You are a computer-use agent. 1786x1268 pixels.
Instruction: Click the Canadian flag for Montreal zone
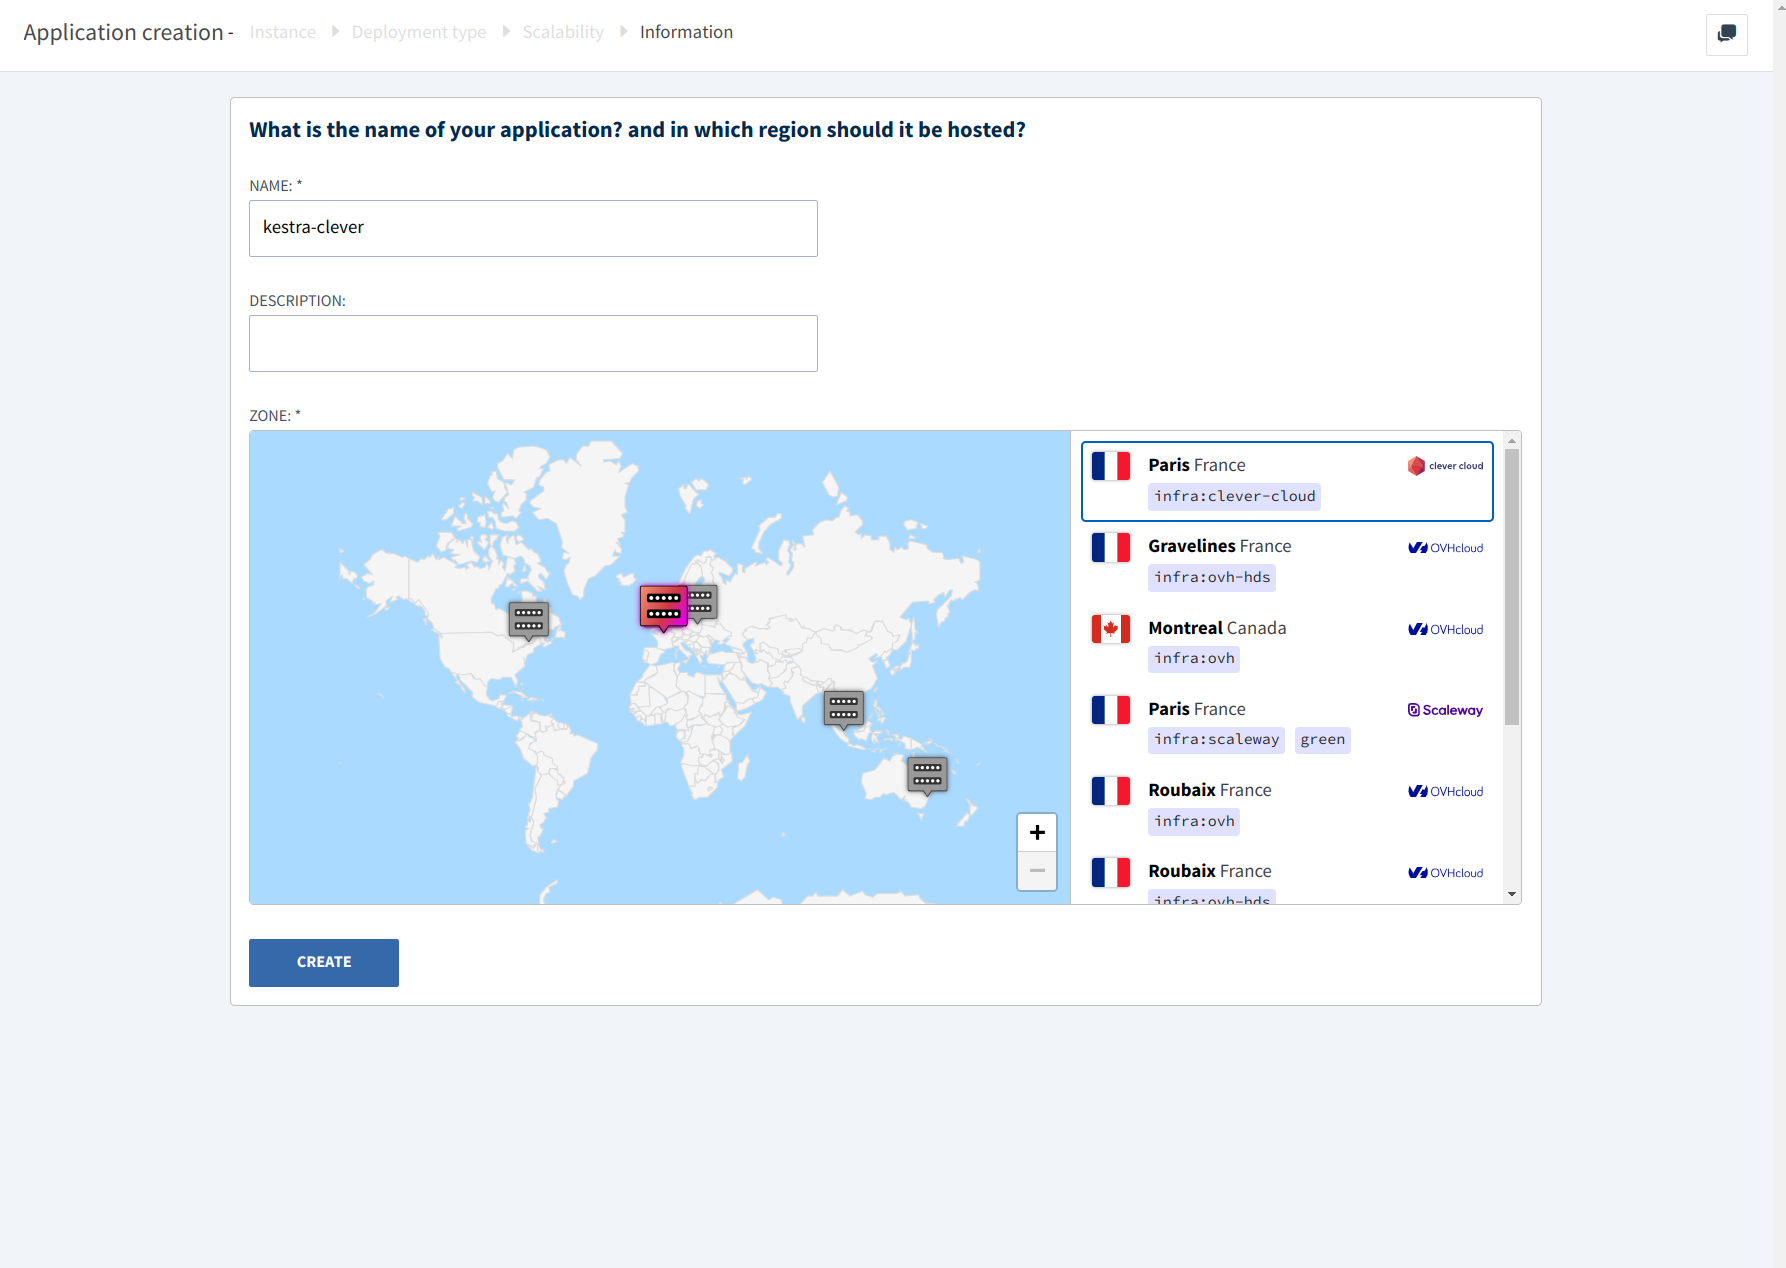pos(1110,629)
